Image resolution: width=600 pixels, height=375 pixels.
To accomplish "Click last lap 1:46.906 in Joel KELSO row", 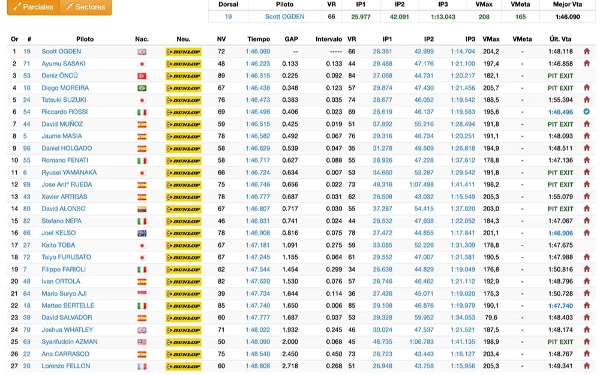I will pos(561,233).
